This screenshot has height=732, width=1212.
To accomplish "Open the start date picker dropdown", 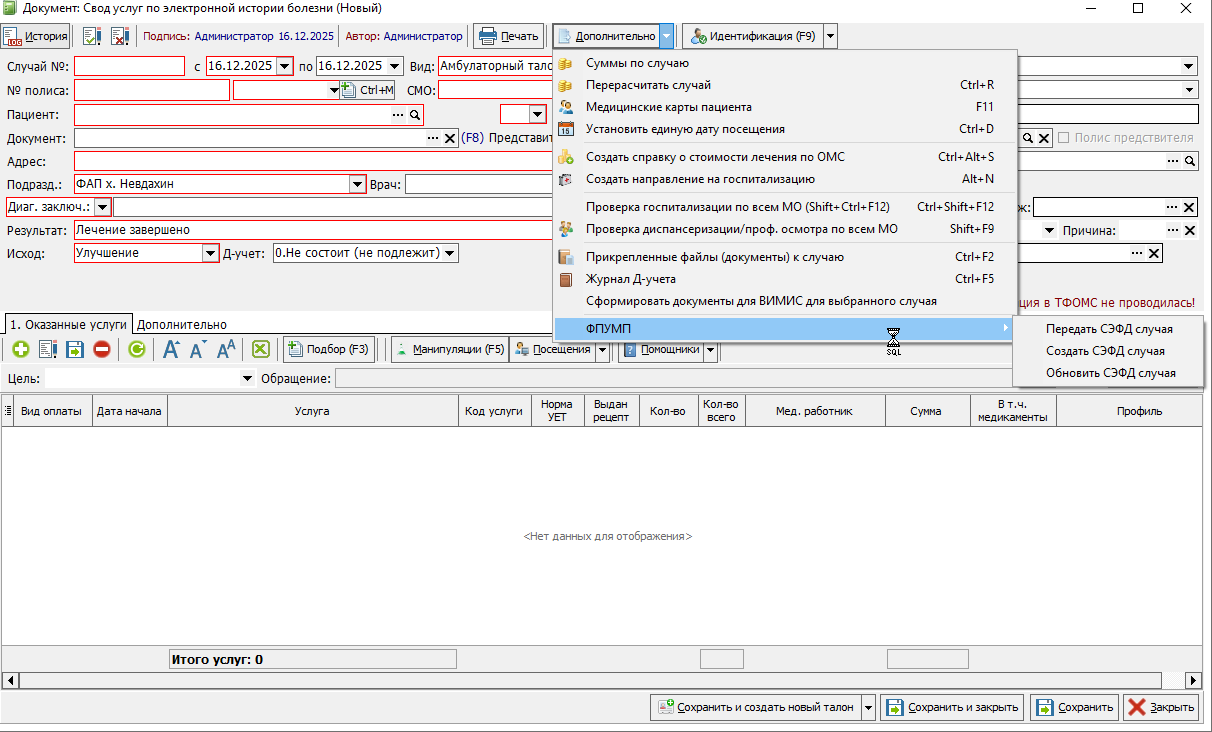I will pyautogui.click(x=284, y=67).
